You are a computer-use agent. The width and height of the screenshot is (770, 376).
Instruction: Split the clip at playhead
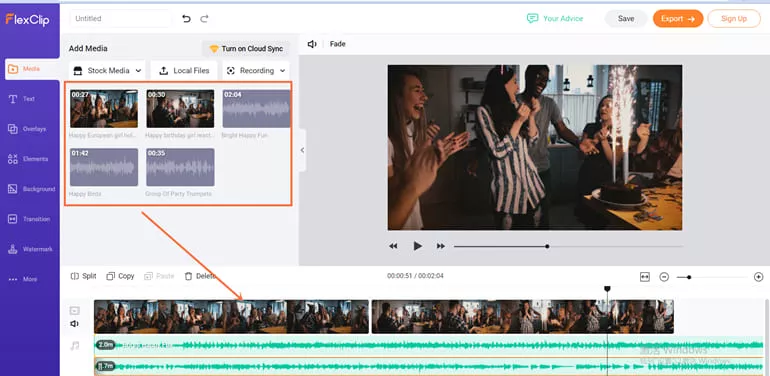83,276
